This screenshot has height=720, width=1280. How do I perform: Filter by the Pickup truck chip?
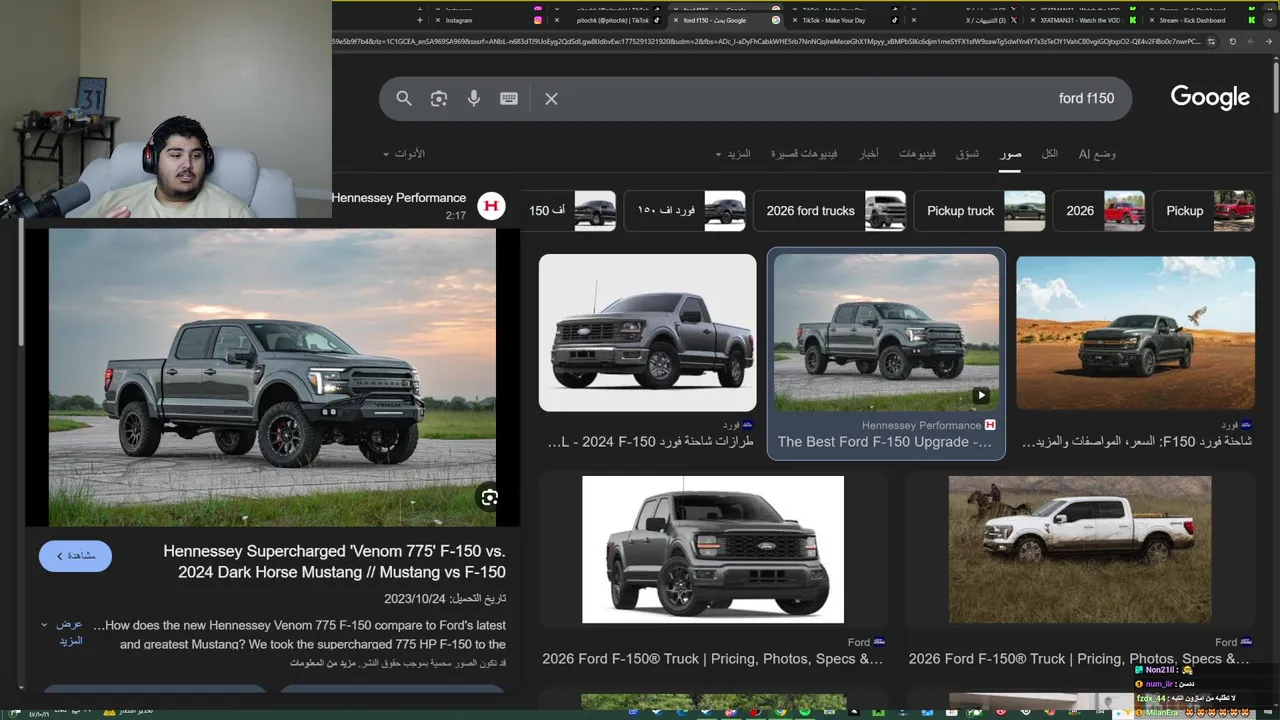click(x=979, y=211)
